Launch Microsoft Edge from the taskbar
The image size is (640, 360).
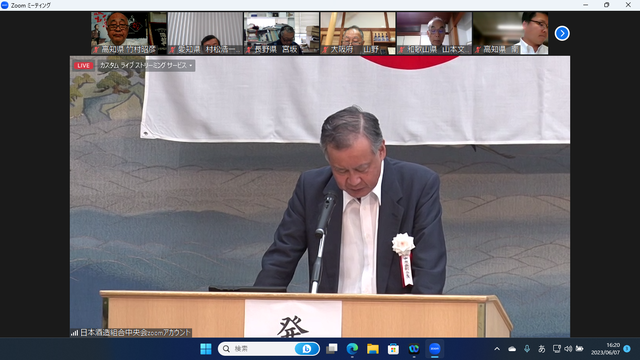tap(352, 349)
